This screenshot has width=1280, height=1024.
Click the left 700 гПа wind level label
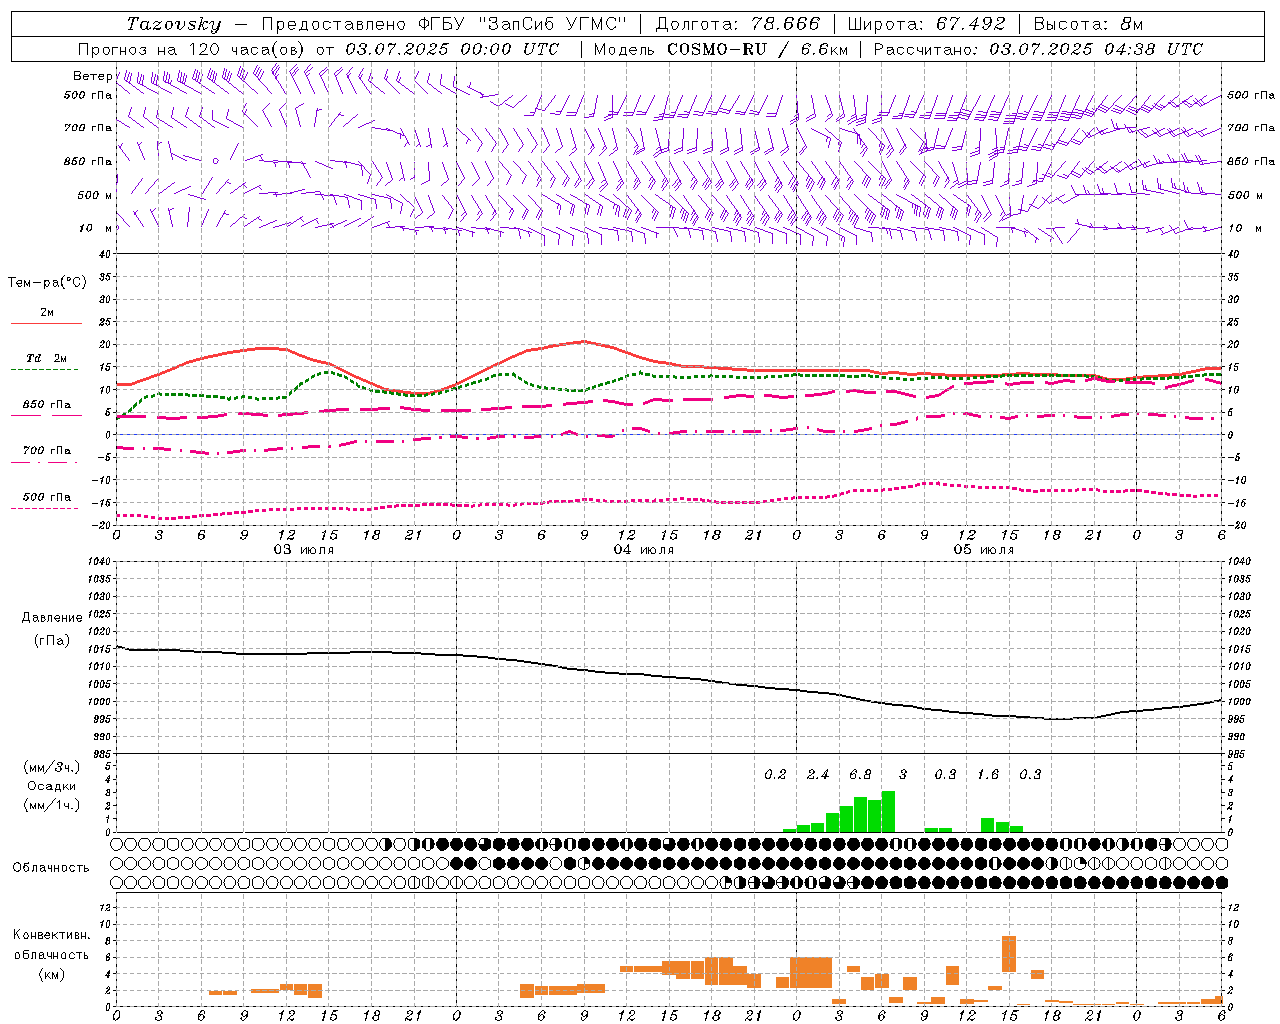tap(88, 128)
